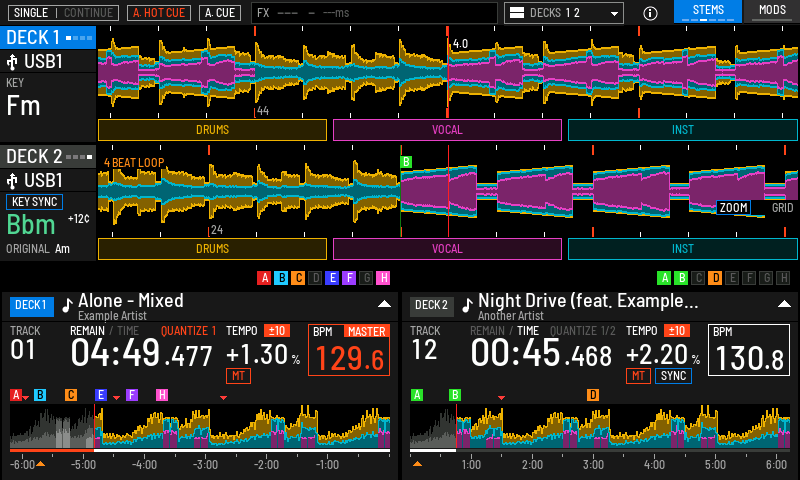Switch play mode to SINGLE
This screenshot has height=480, width=800.
click(x=31, y=13)
